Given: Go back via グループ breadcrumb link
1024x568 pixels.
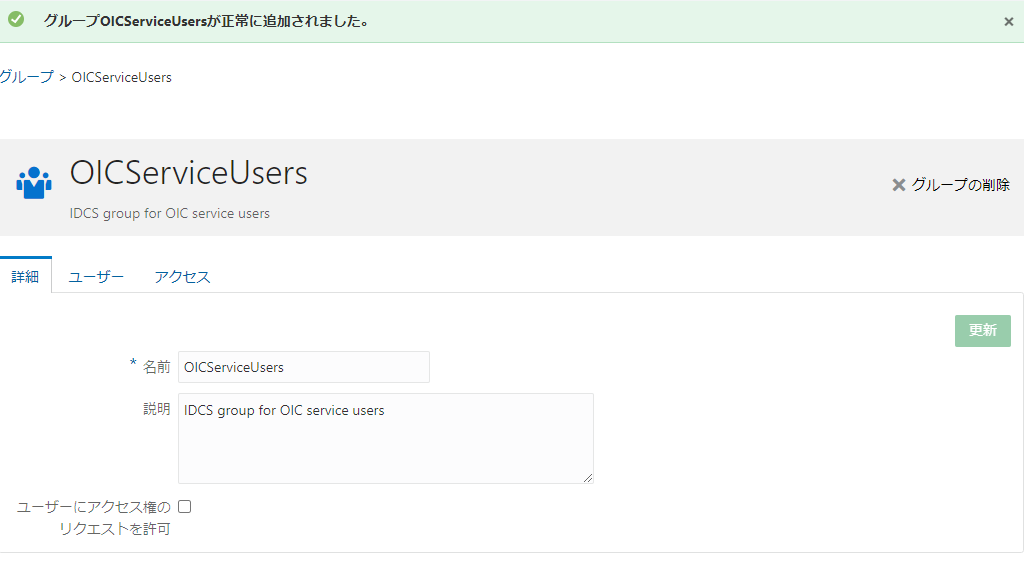Looking at the screenshot, I should tap(26, 77).
